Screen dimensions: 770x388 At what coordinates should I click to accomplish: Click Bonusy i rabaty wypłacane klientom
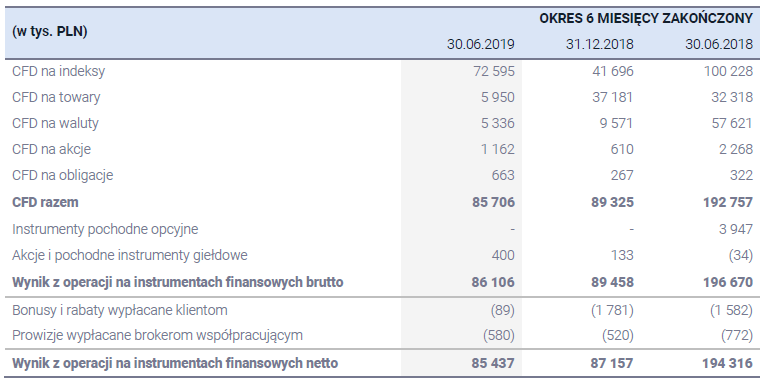(x=120, y=310)
